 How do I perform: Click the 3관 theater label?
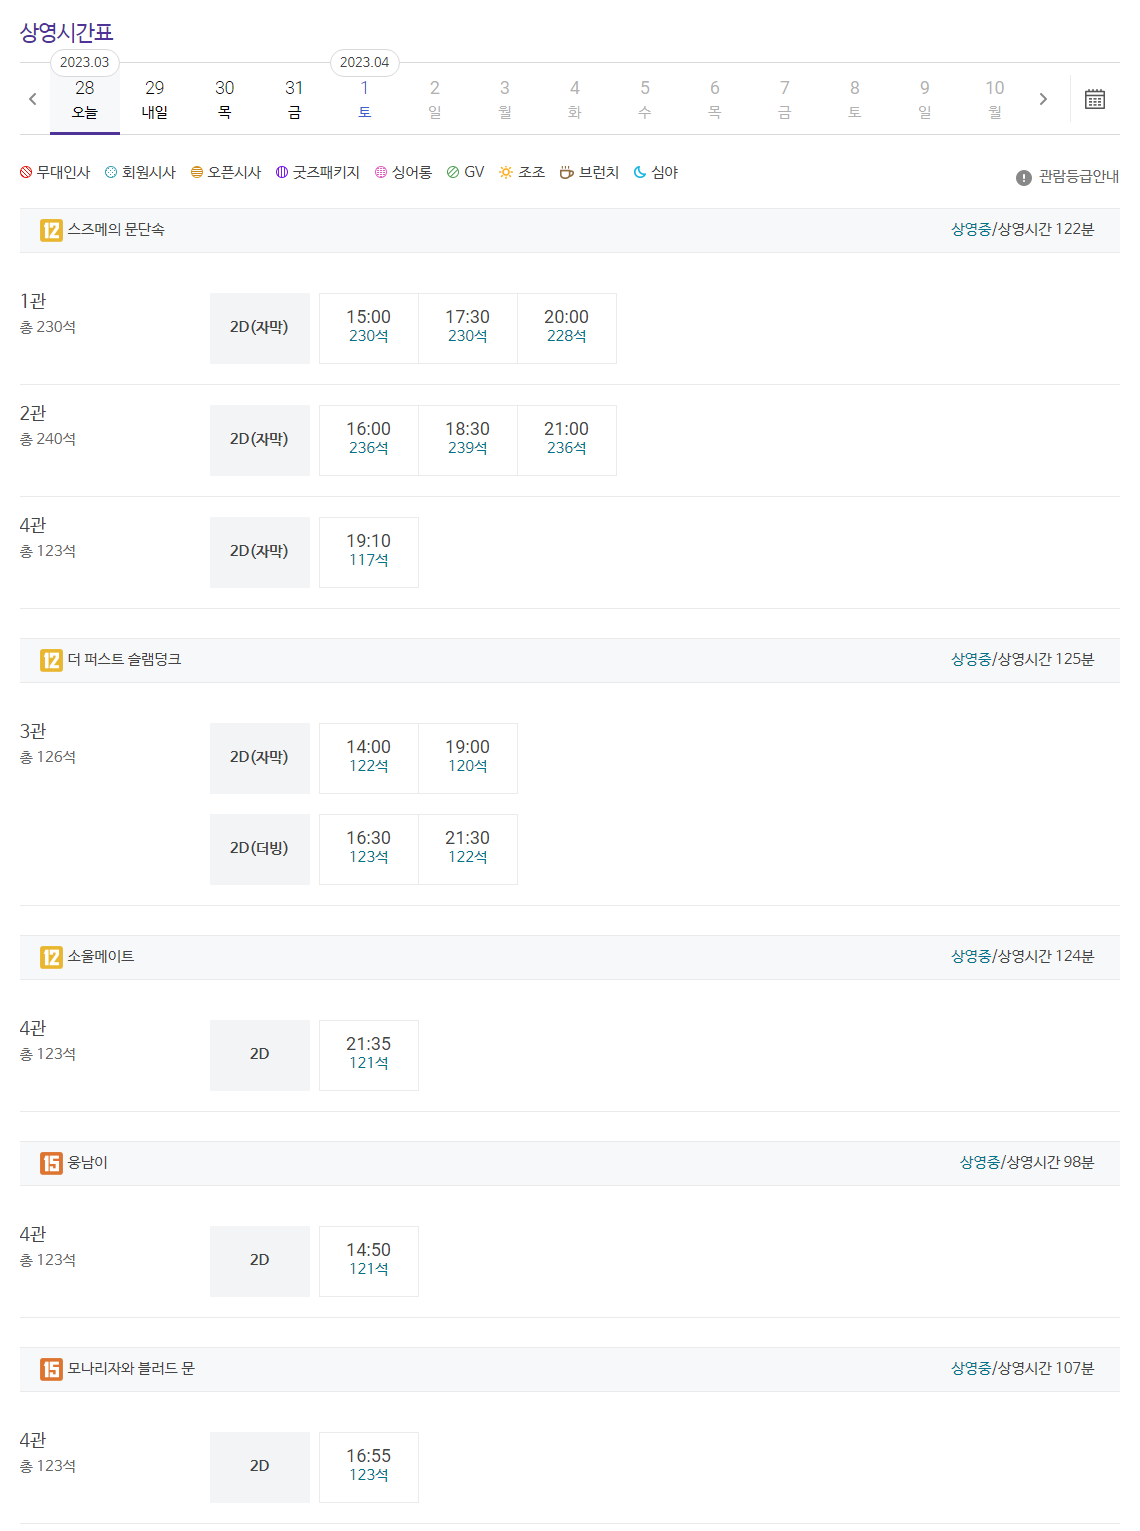[33, 731]
